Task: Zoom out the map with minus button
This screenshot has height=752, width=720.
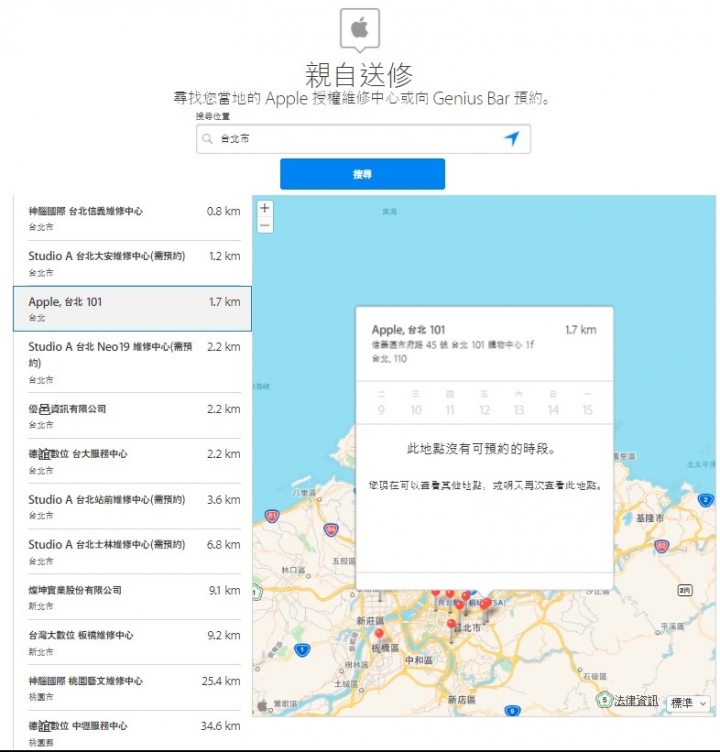Action: tap(265, 225)
